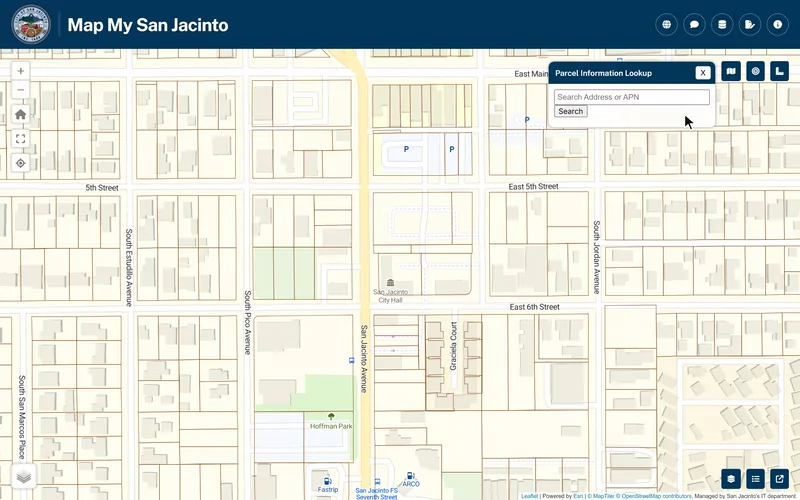Click the Search button
800x500 pixels.
570,111
